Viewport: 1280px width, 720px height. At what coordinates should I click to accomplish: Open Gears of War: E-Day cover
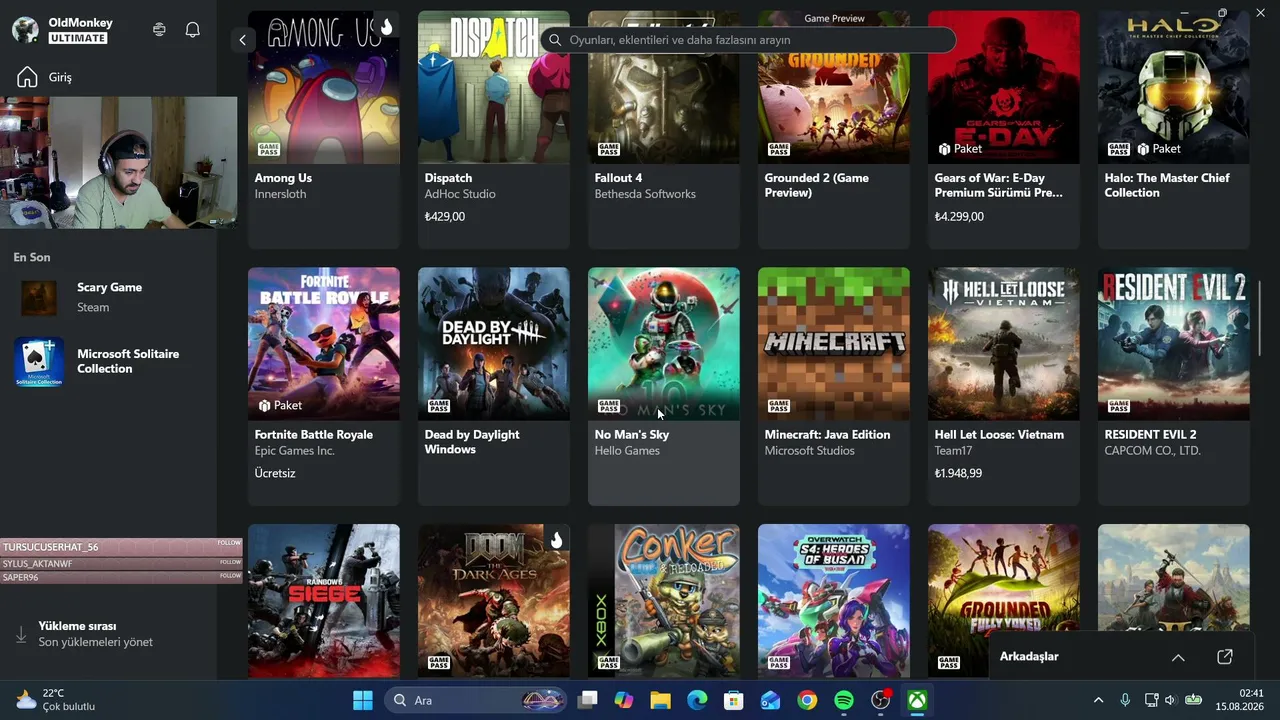tap(1004, 87)
